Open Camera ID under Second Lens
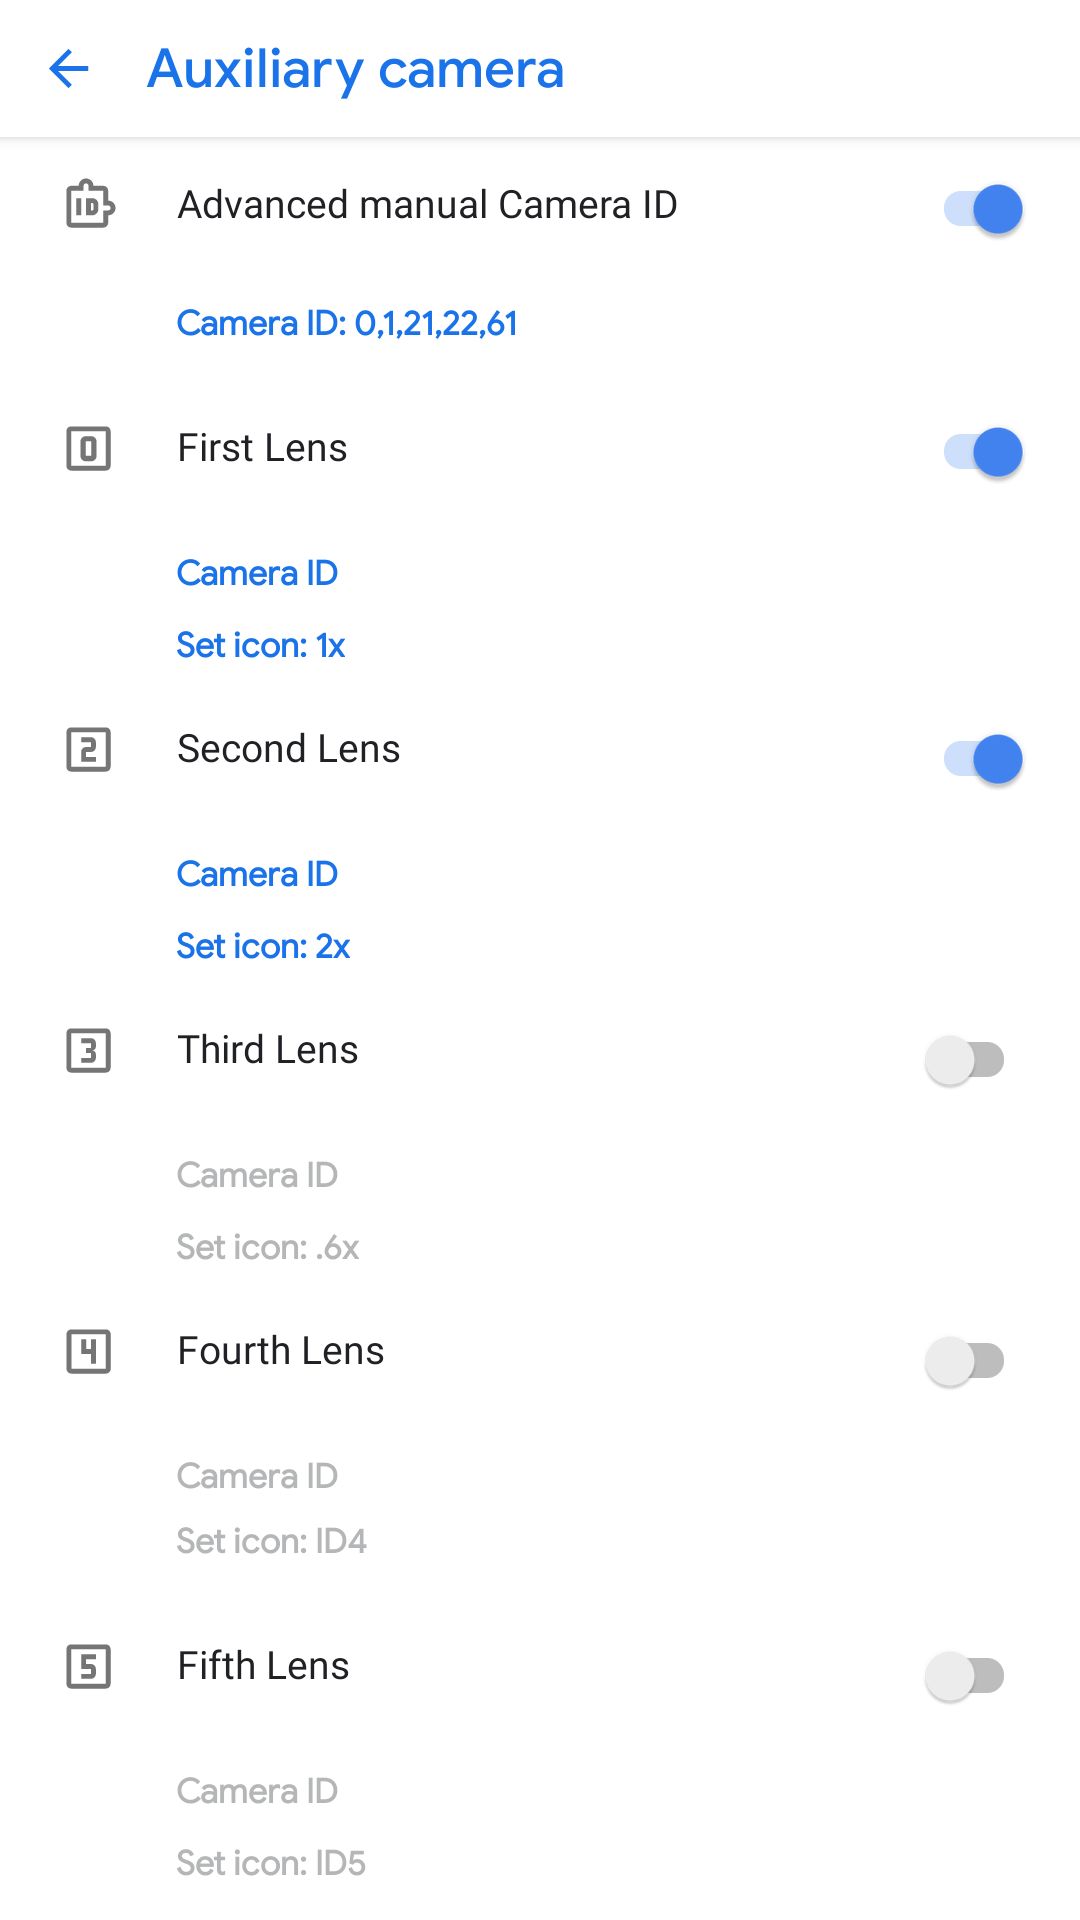 tap(257, 874)
